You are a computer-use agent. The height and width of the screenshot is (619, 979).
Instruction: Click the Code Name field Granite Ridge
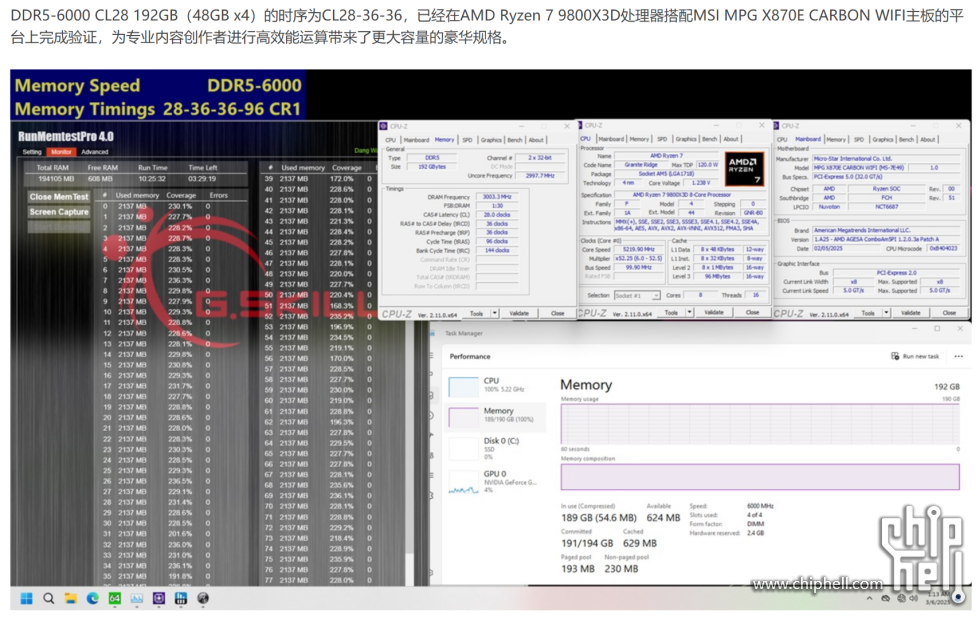coord(641,165)
